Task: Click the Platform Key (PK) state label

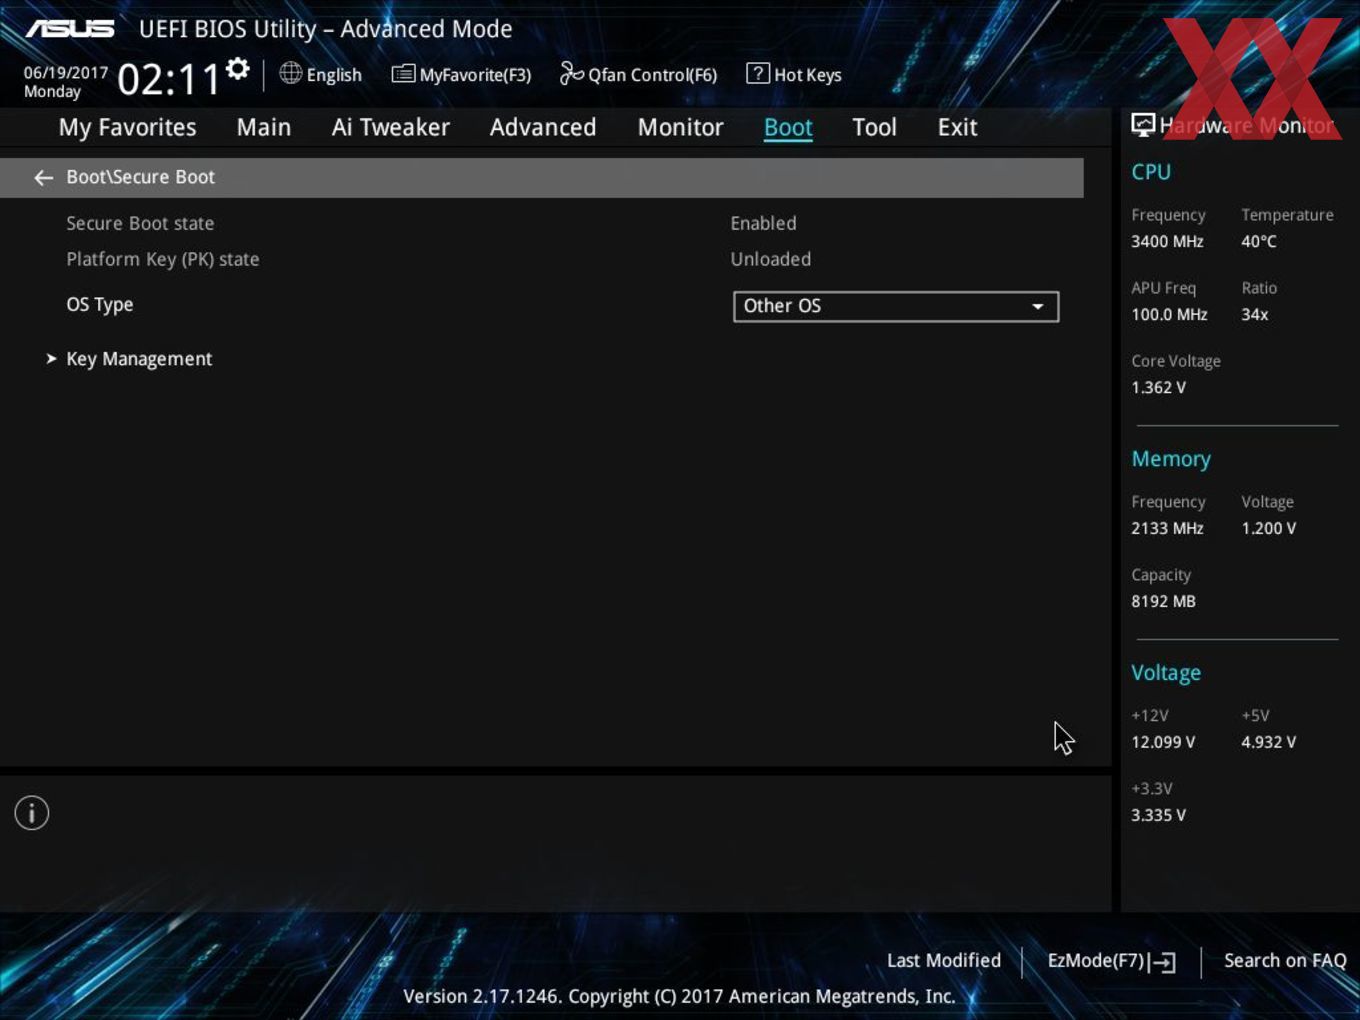Action: (163, 260)
